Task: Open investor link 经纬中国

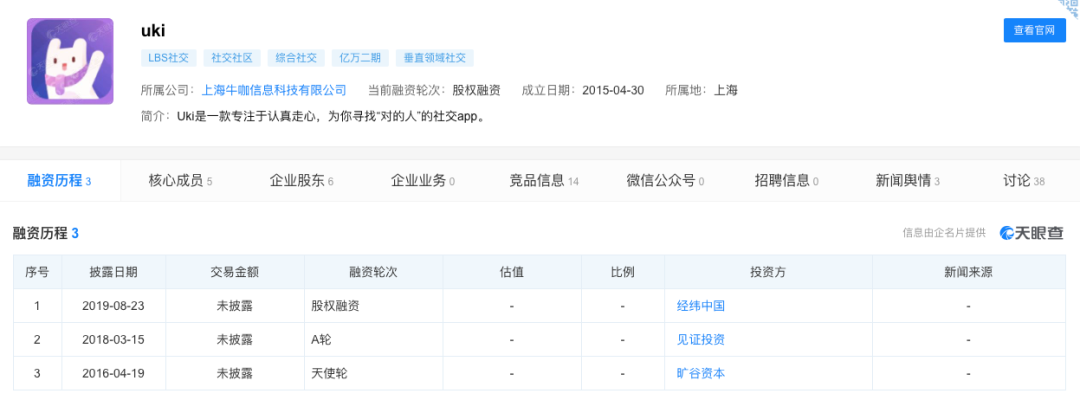Action: point(700,306)
